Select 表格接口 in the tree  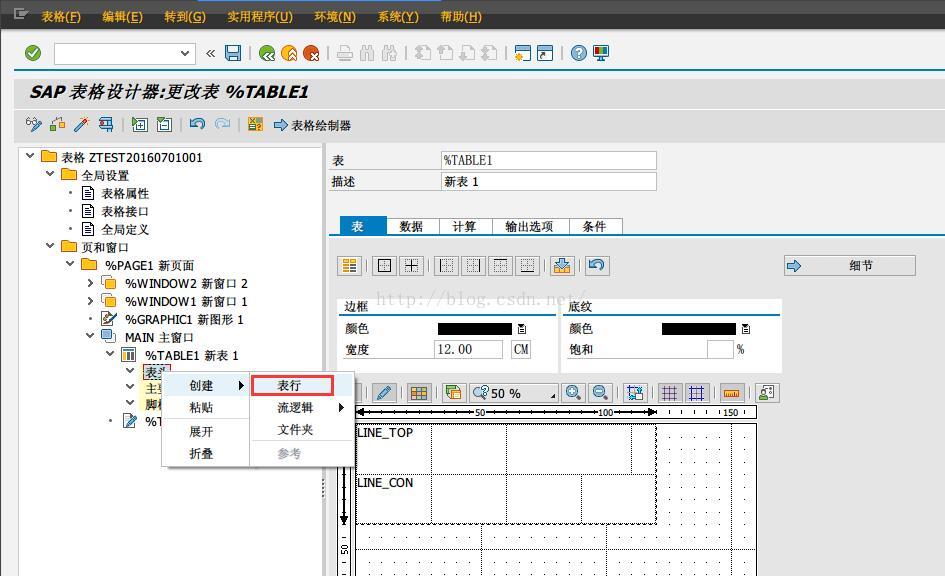tap(125, 211)
